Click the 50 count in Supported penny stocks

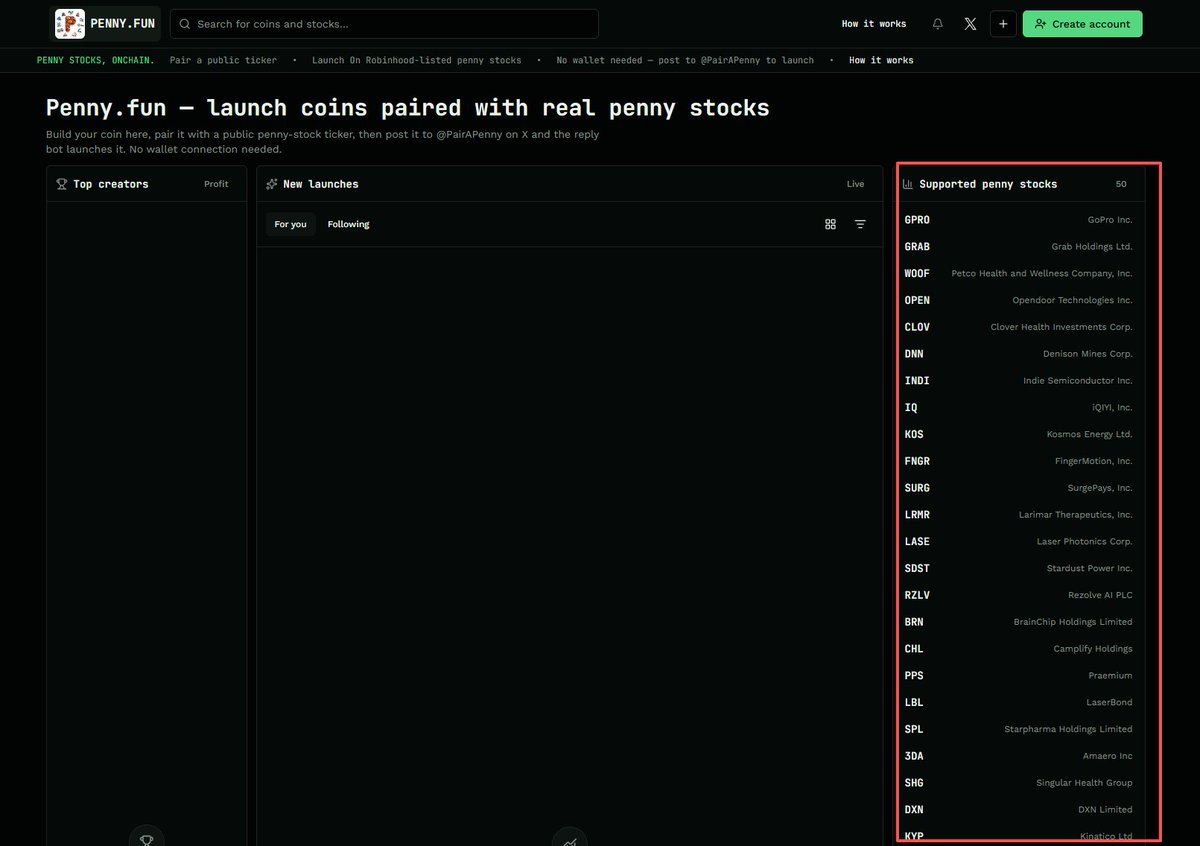pyautogui.click(x=1121, y=184)
